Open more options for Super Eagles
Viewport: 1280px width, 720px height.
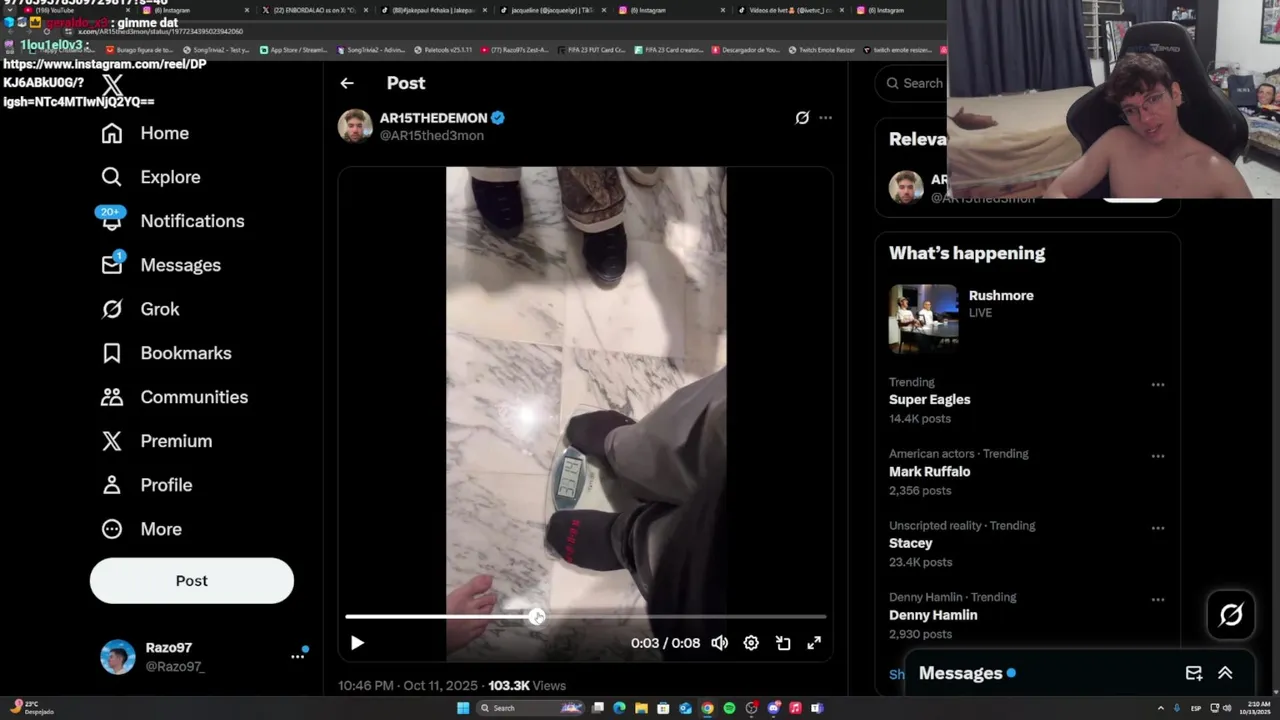pyautogui.click(x=1157, y=385)
